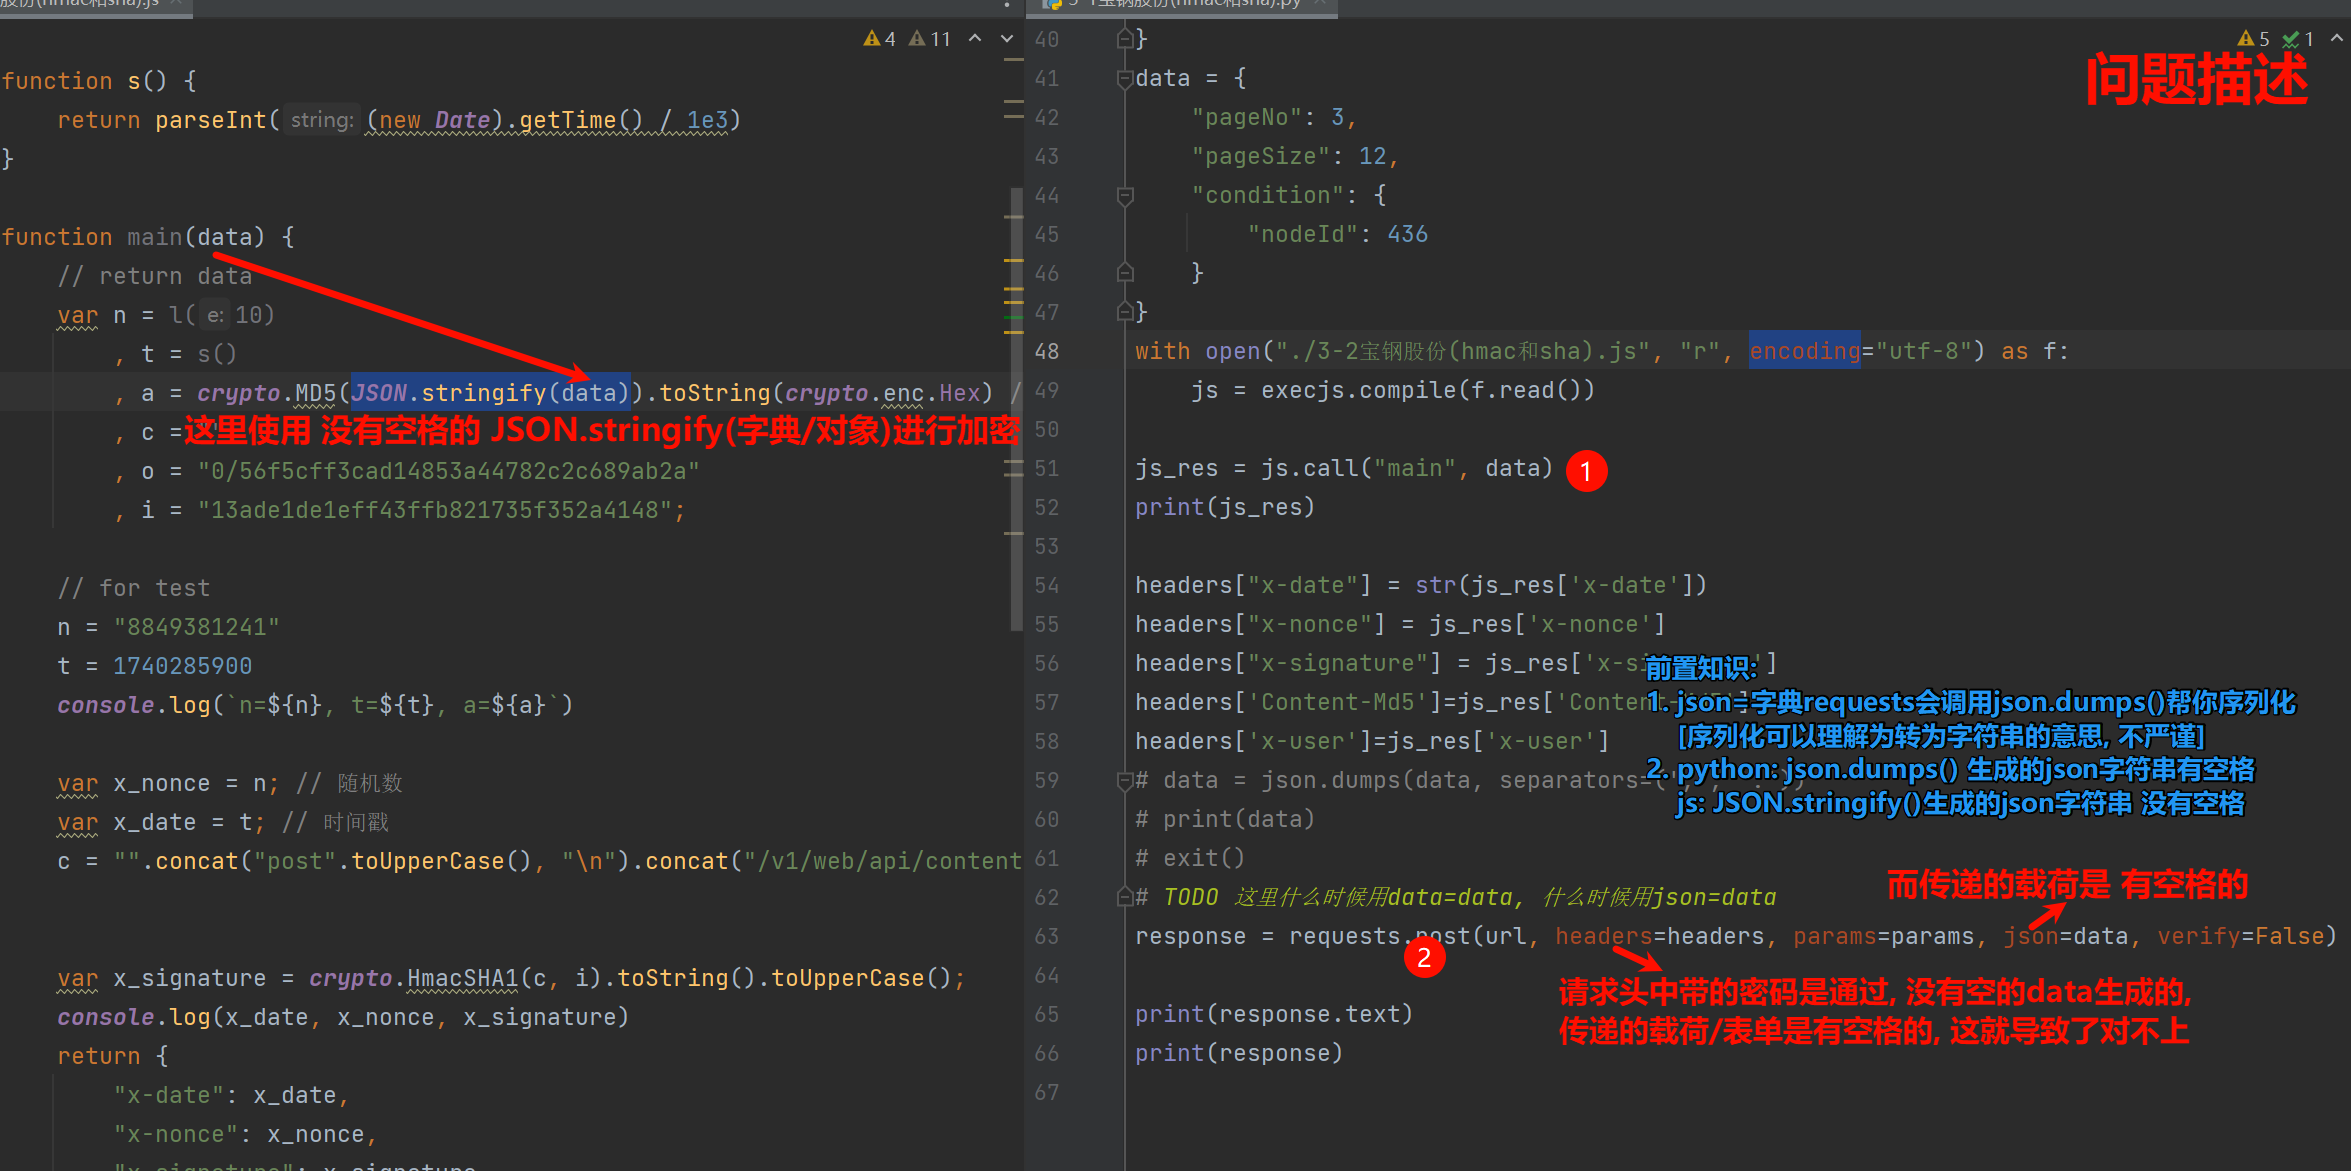Screen dimensions: 2351x1171
Task: Click previous-problem up arrow in Python editor
Action: (x=2336, y=39)
